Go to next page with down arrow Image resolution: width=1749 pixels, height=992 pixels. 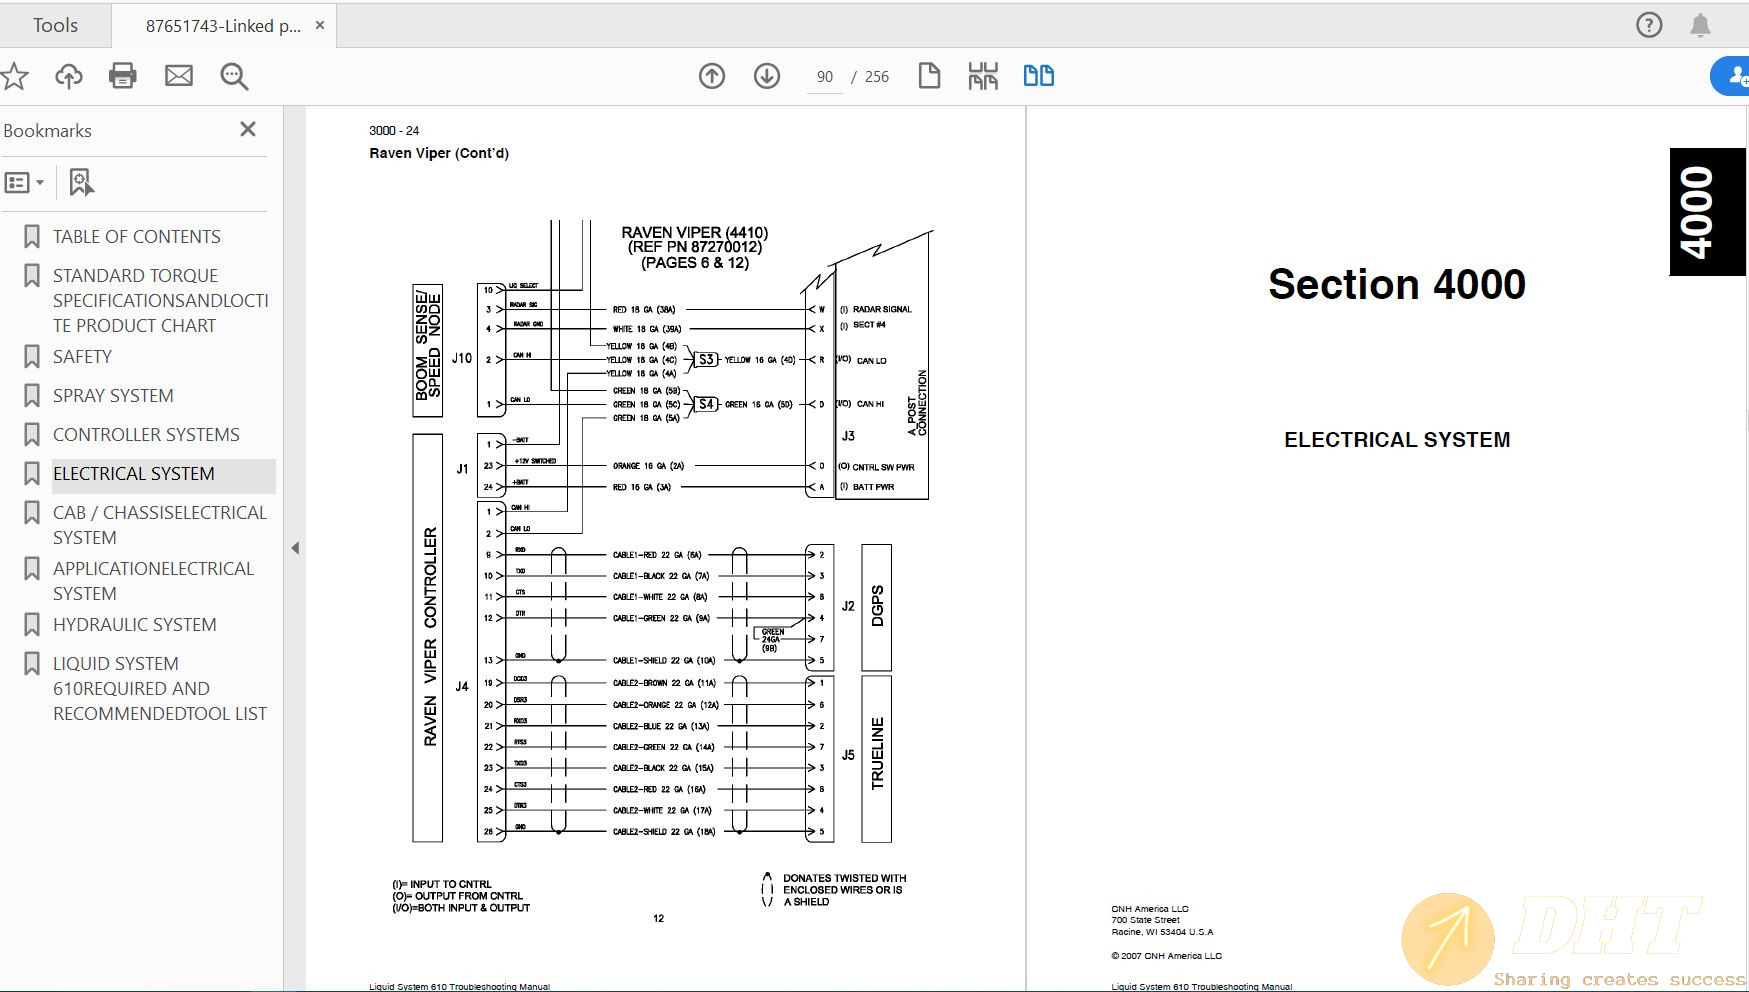coord(766,75)
